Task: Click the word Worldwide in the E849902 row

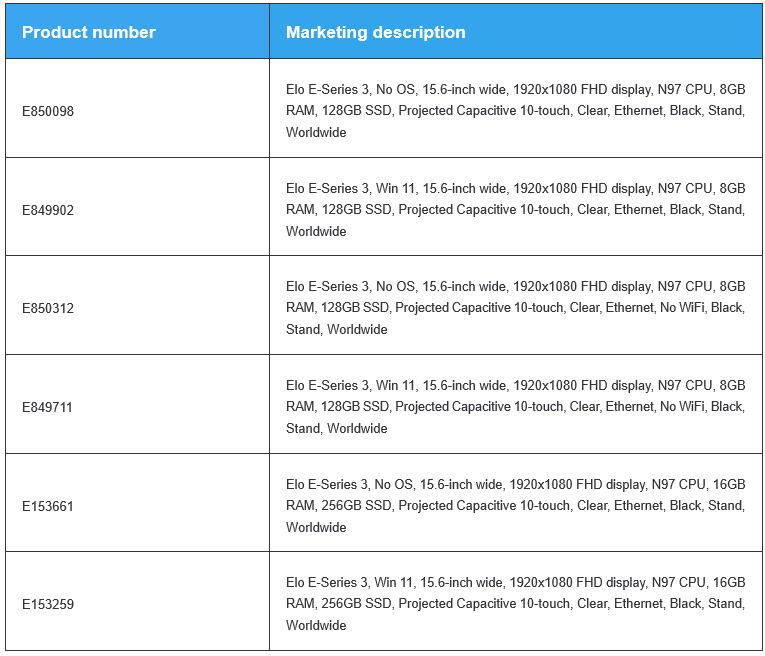Action: click(x=316, y=231)
